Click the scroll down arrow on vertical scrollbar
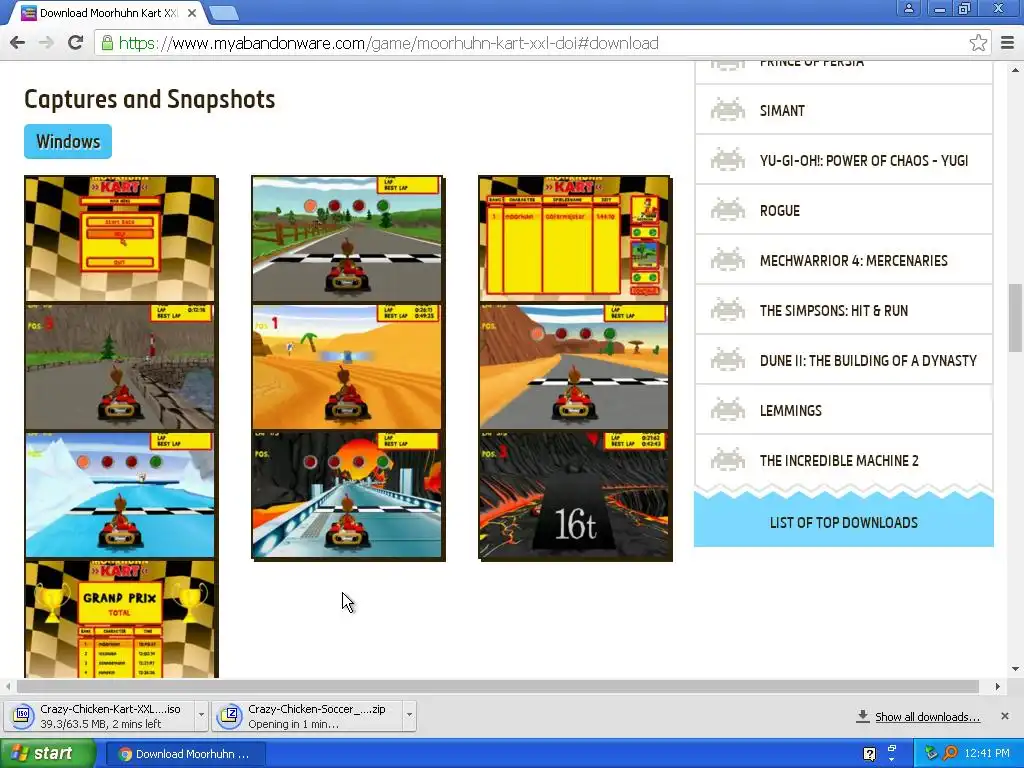Image resolution: width=1024 pixels, height=768 pixels. [1015, 669]
